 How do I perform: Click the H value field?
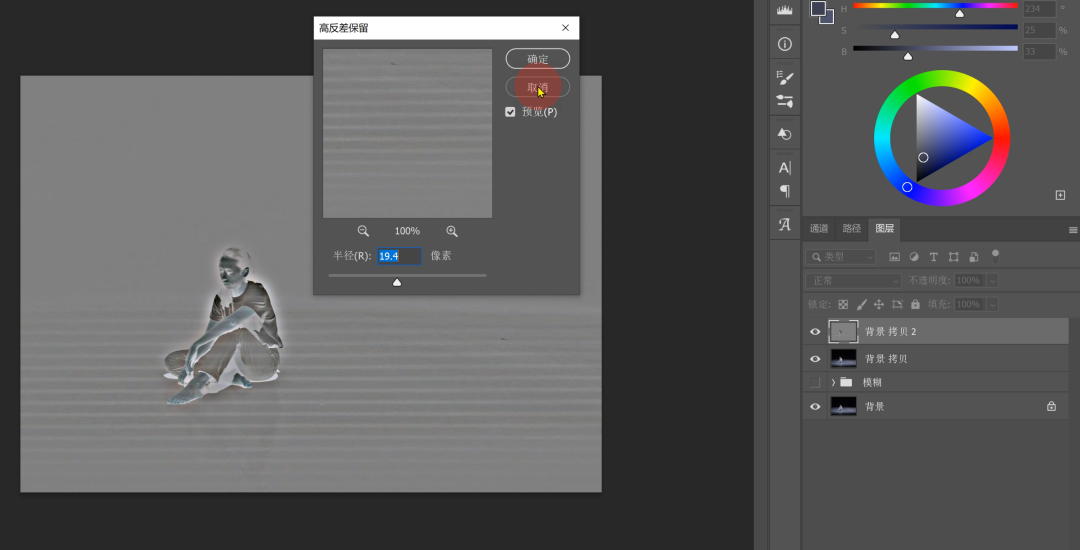click(x=1039, y=9)
